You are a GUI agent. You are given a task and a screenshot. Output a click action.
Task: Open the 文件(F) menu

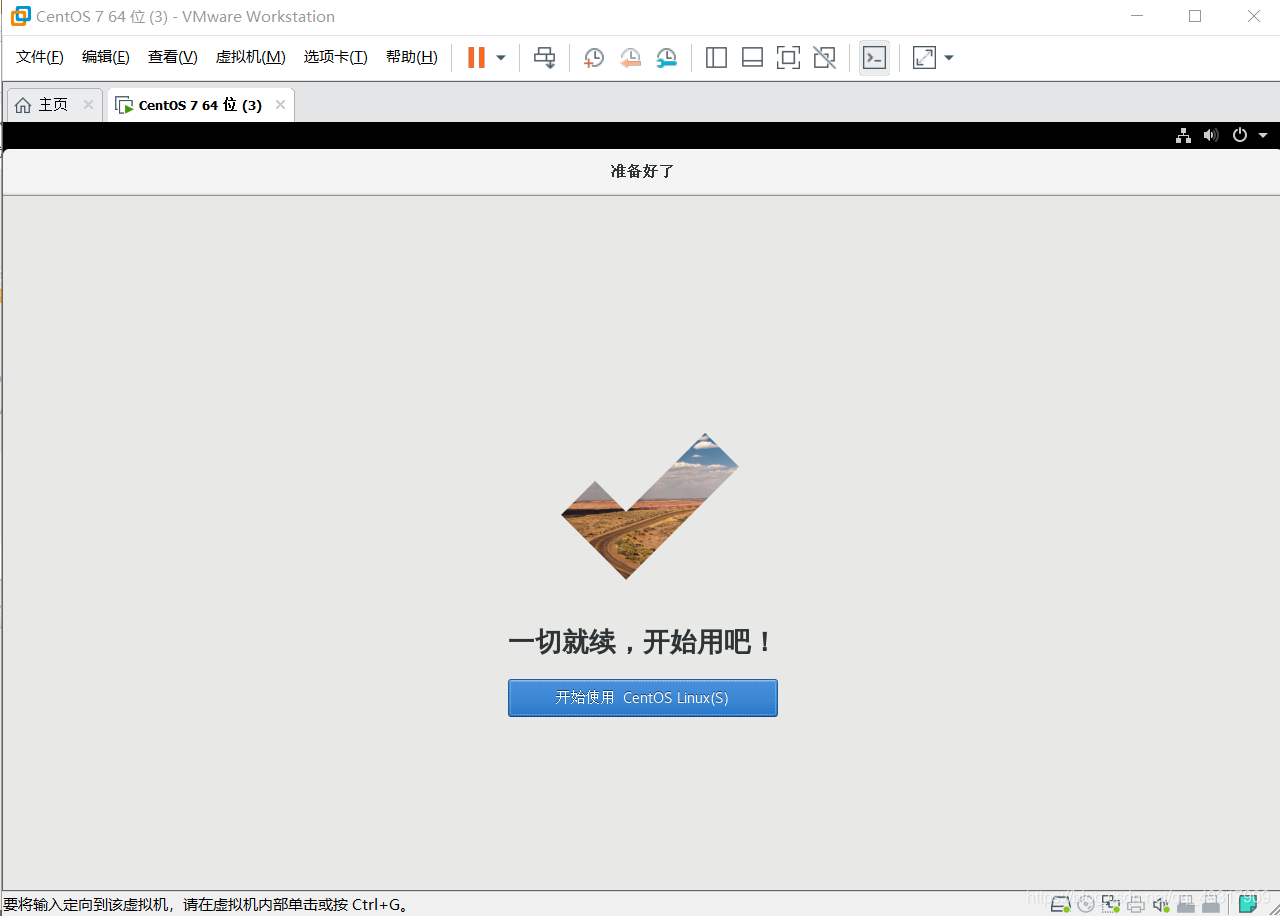40,57
